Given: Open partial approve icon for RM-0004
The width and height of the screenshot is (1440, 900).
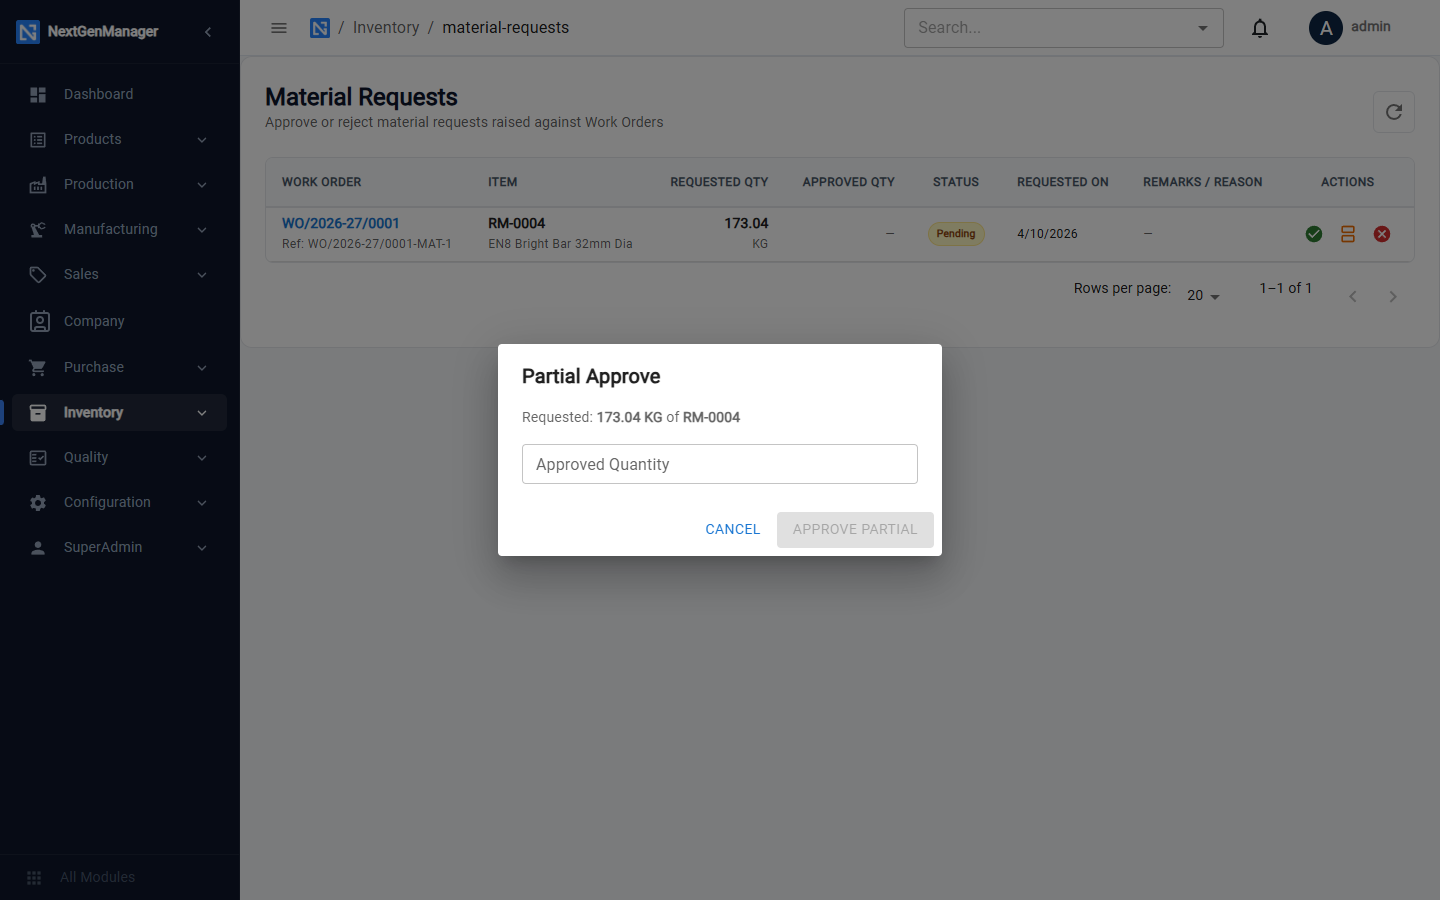Looking at the screenshot, I should [1348, 234].
